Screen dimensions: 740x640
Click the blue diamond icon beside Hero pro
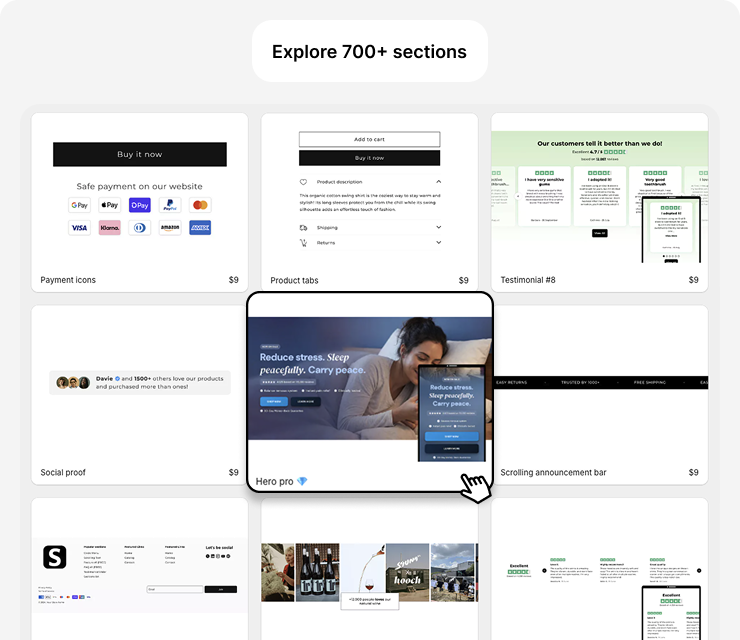click(x=302, y=481)
